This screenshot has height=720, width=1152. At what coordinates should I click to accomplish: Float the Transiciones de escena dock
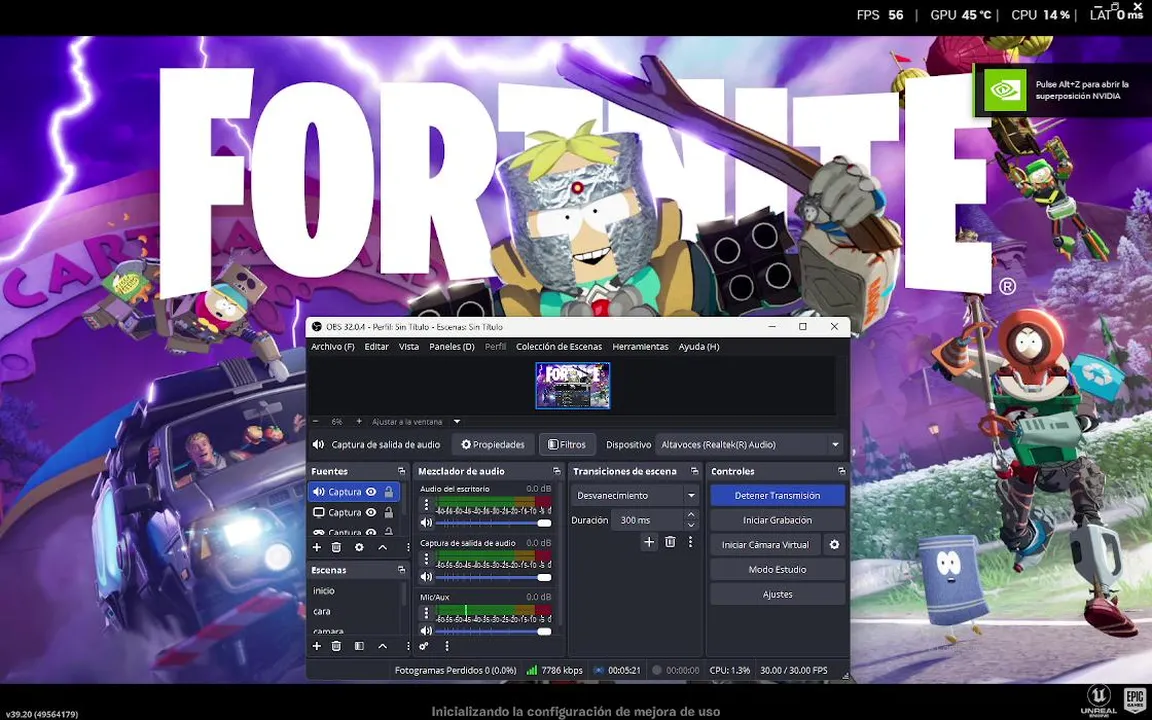point(694,472)
